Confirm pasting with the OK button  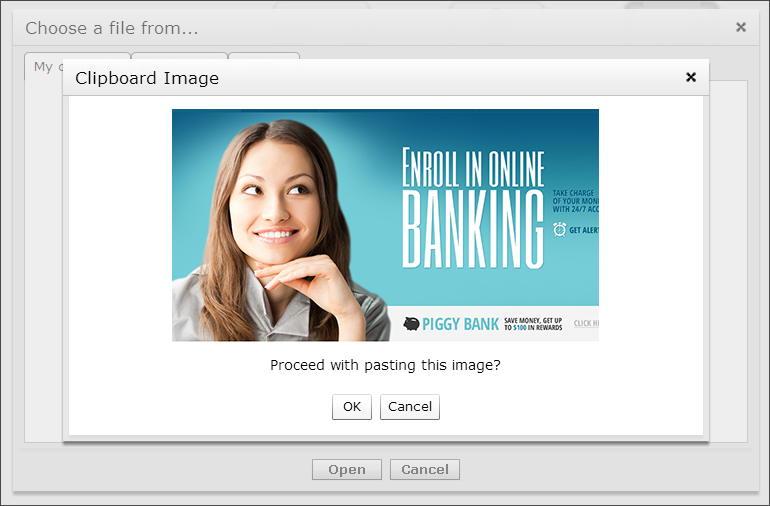point(352,407)
